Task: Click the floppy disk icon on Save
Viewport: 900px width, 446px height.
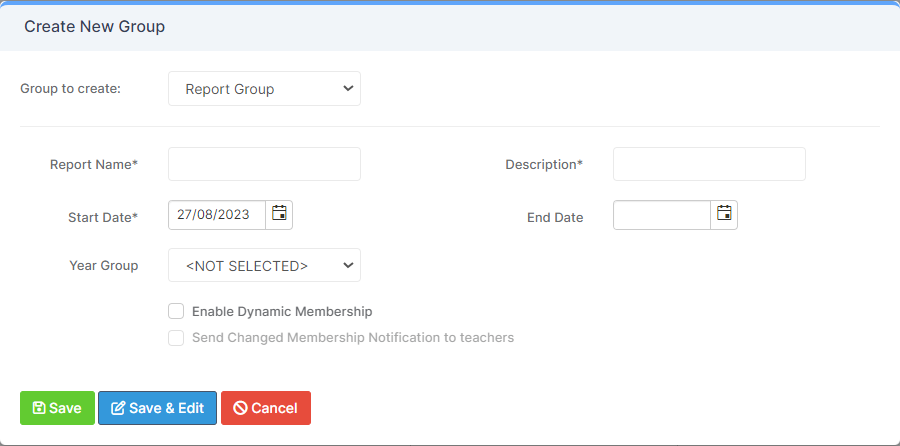Action: point(38,408)
